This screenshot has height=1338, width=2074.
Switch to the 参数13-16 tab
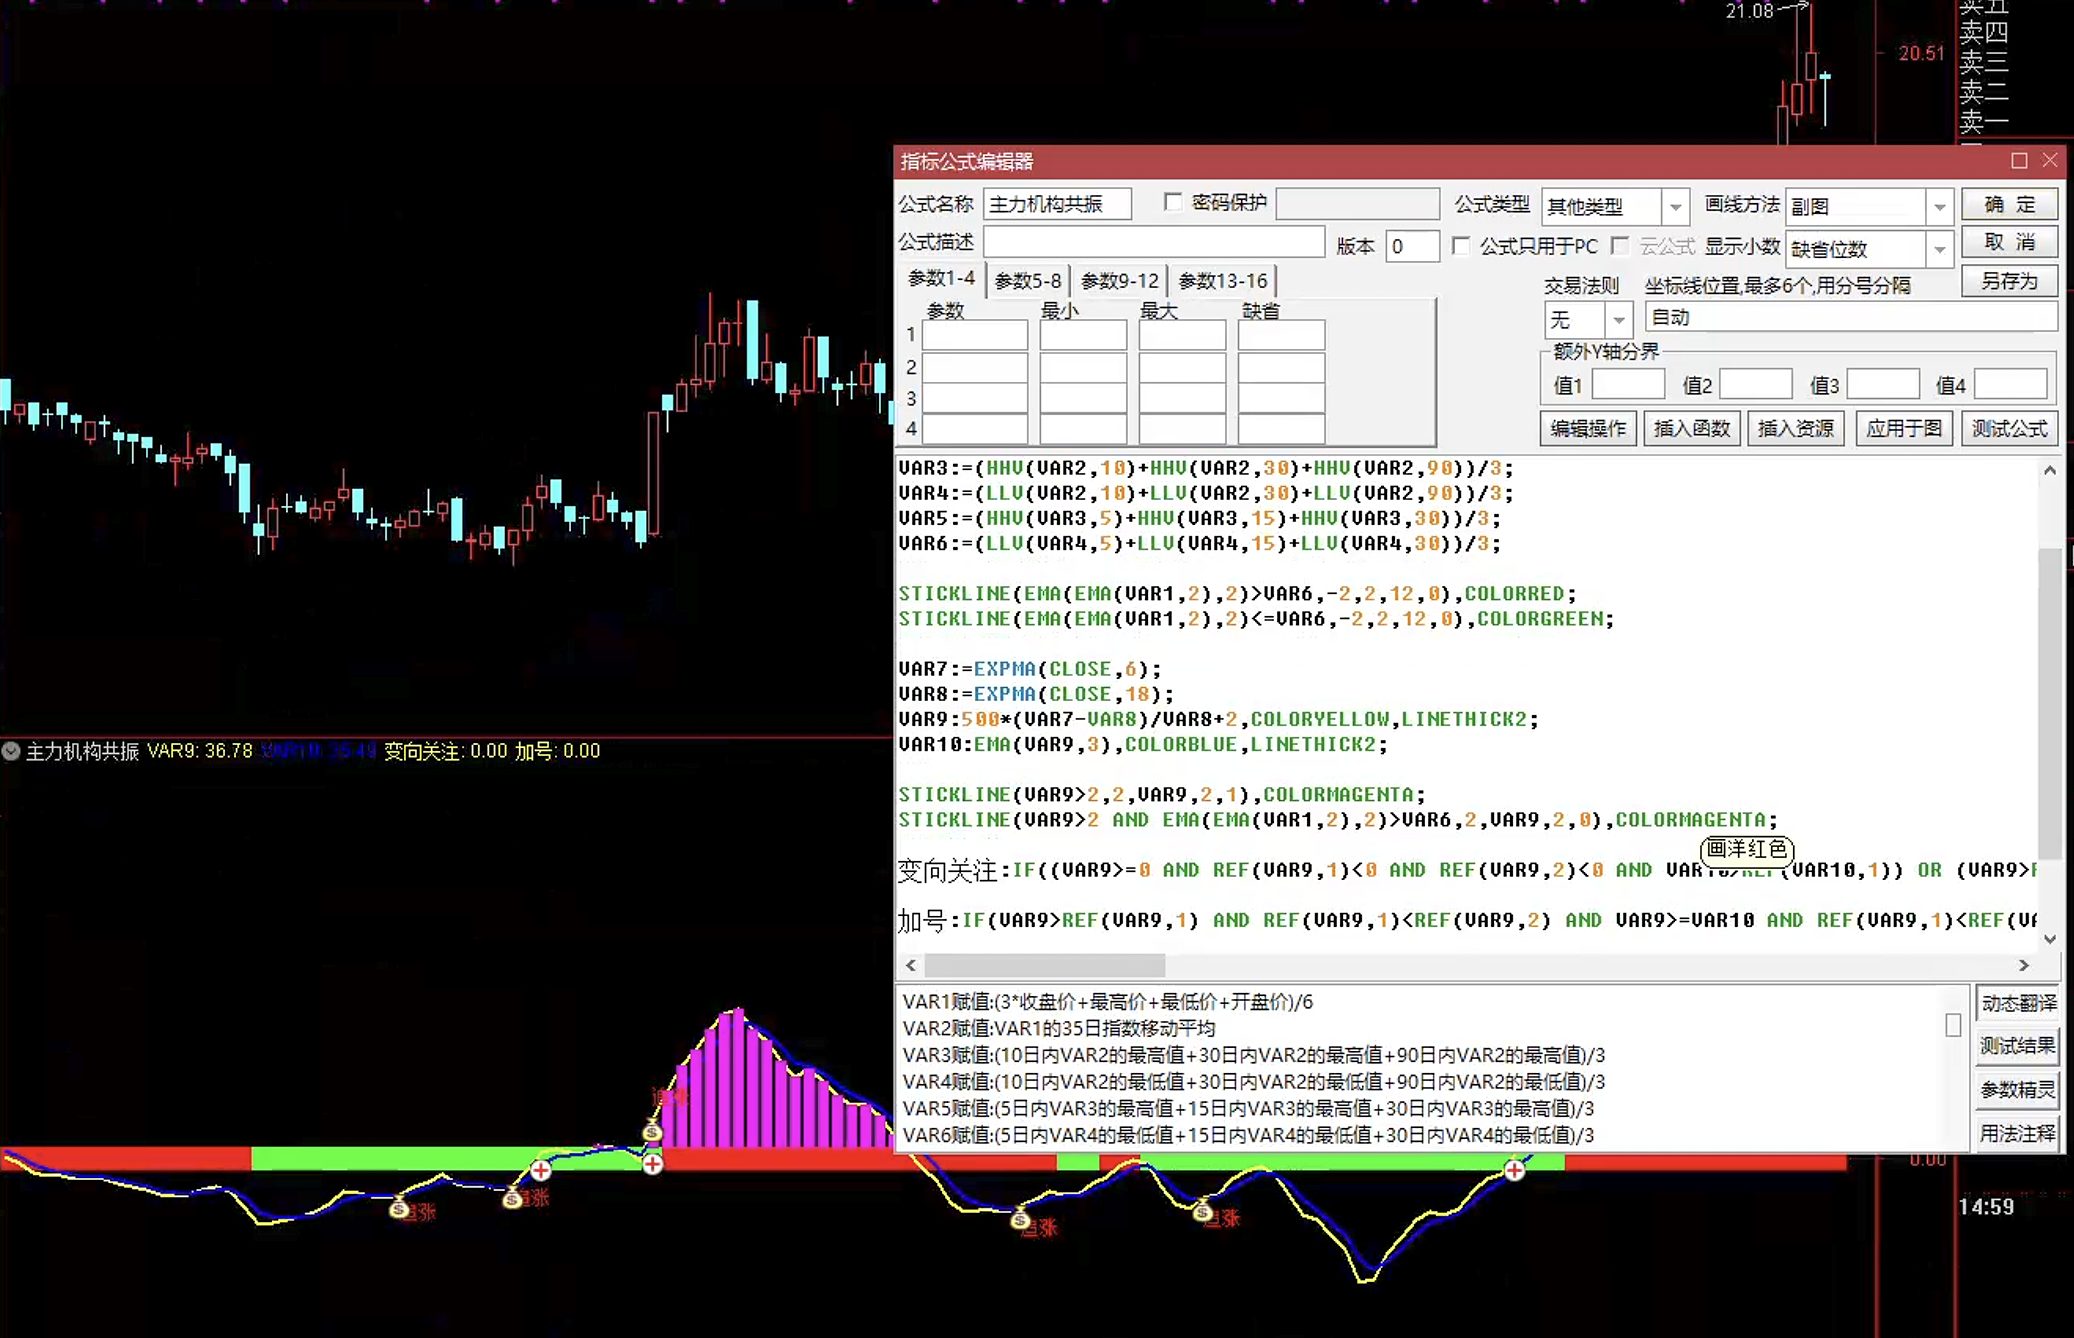[1223, 281]
